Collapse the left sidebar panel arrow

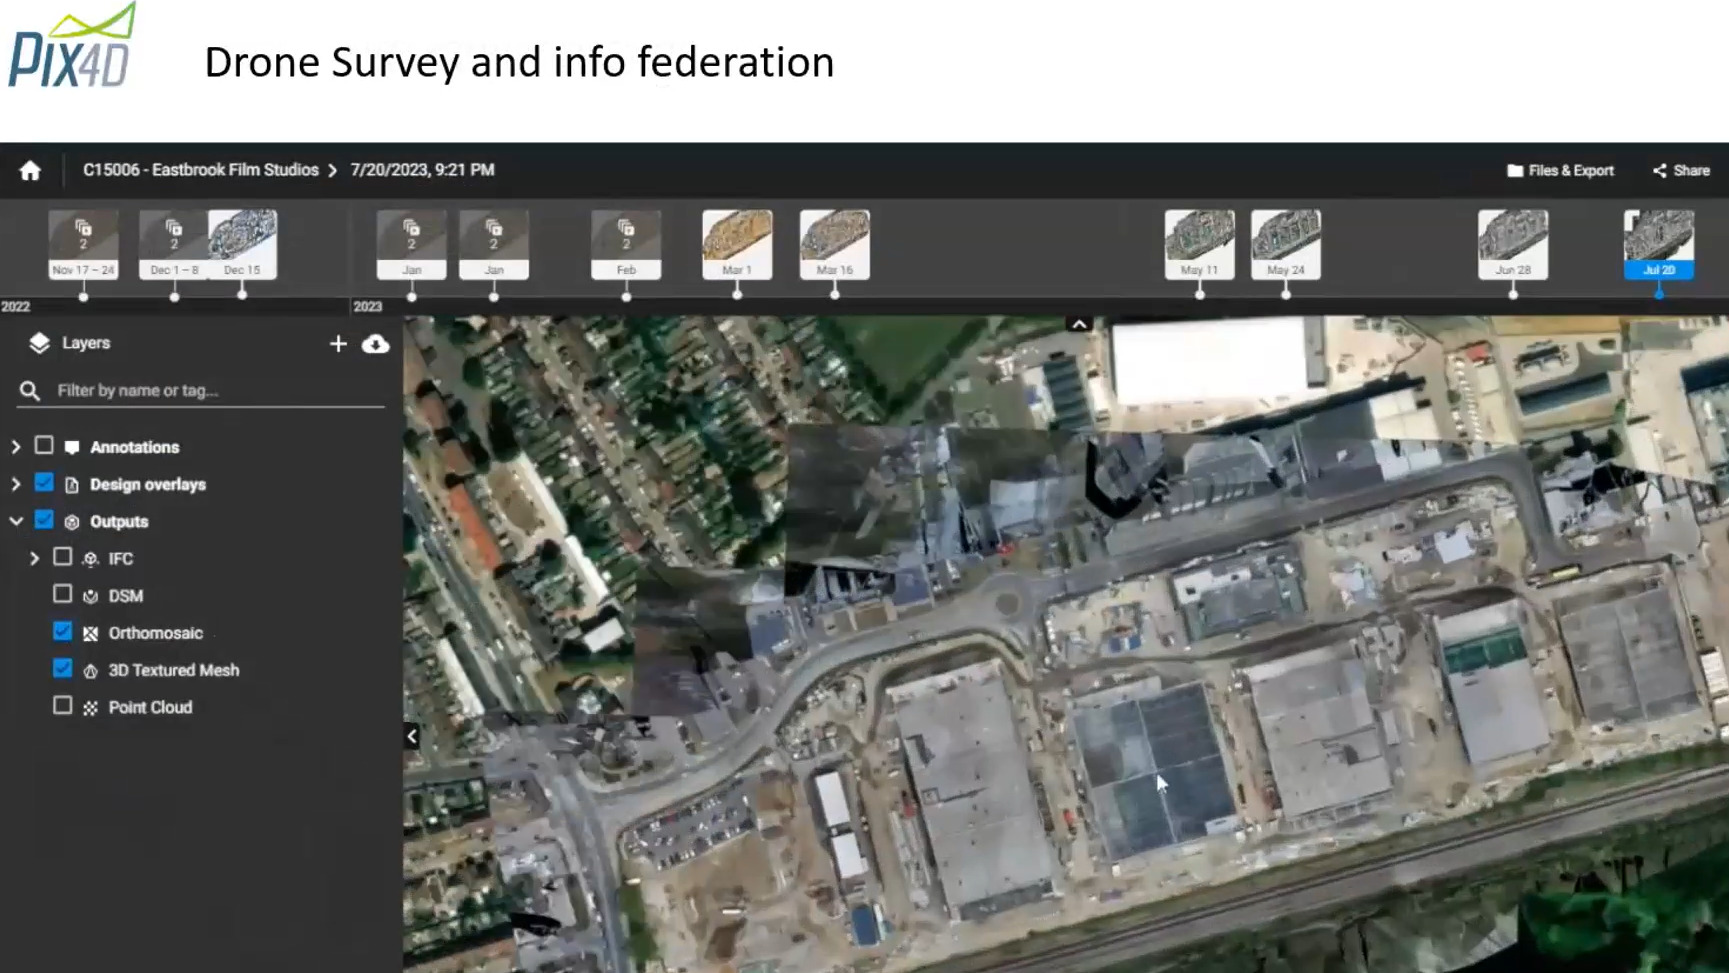pyautogui.click(x=412, y=737)
